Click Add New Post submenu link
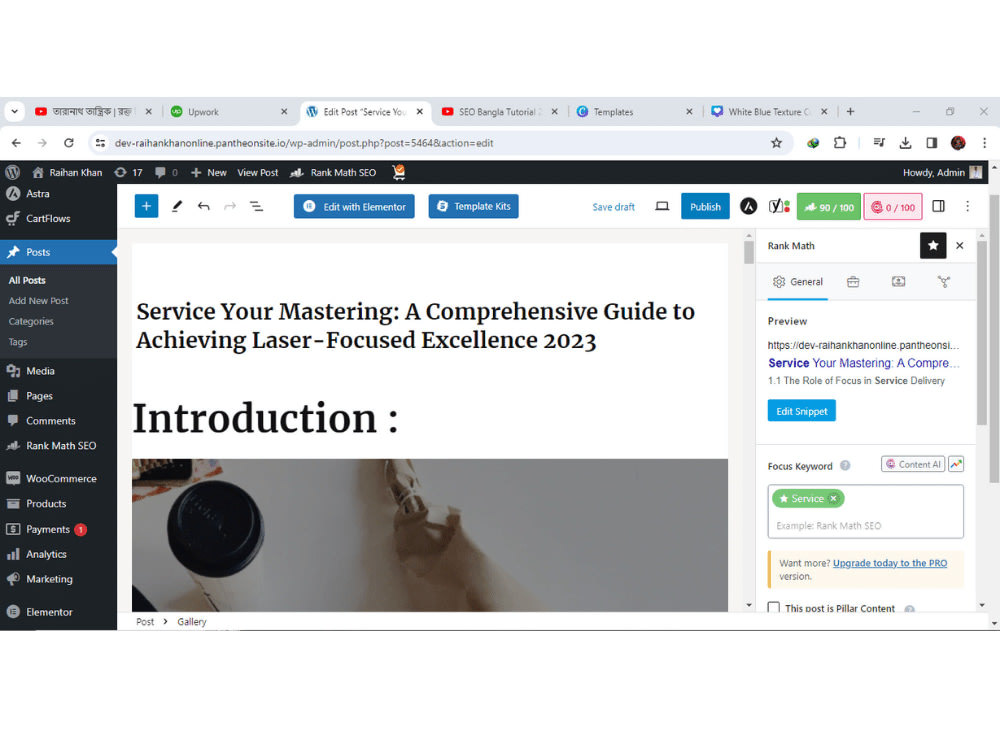This screenshot has width=1000, height=750. (x=38, y=300)
